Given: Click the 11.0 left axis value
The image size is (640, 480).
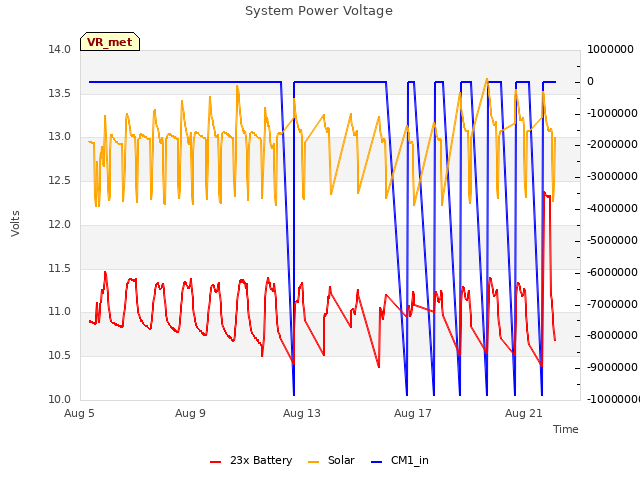Looking at the screenshot, I should 60,312.
